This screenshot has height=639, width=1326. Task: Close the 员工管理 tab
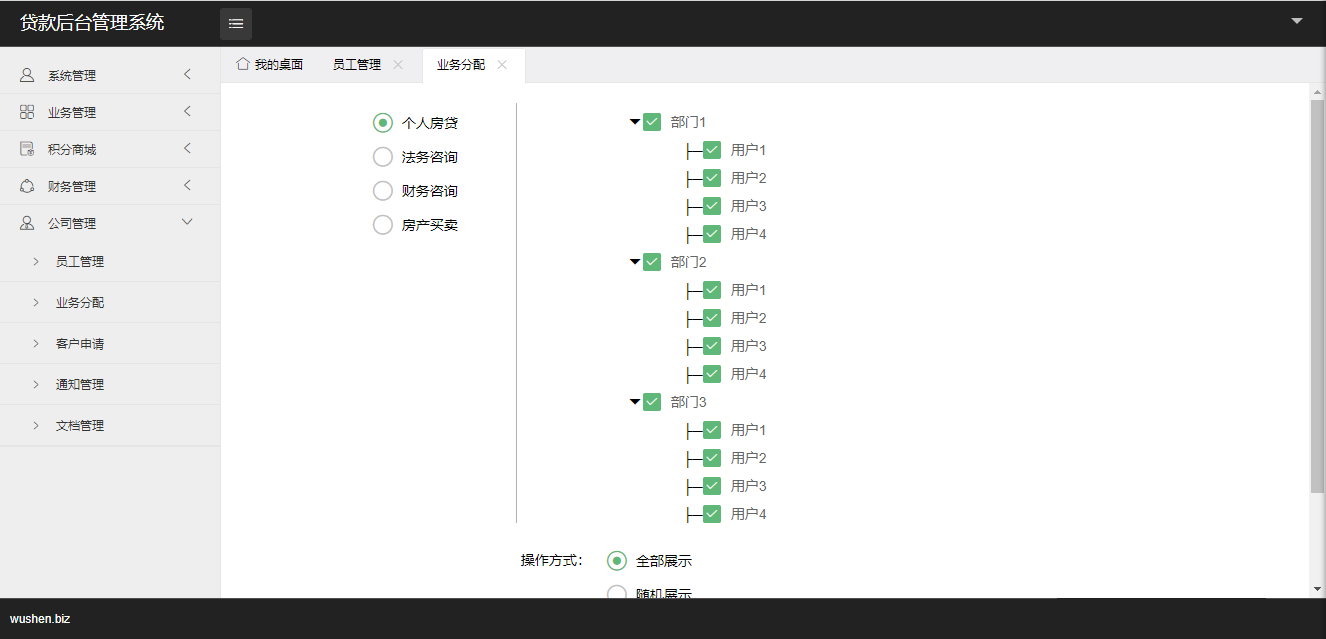click(398, 65)
